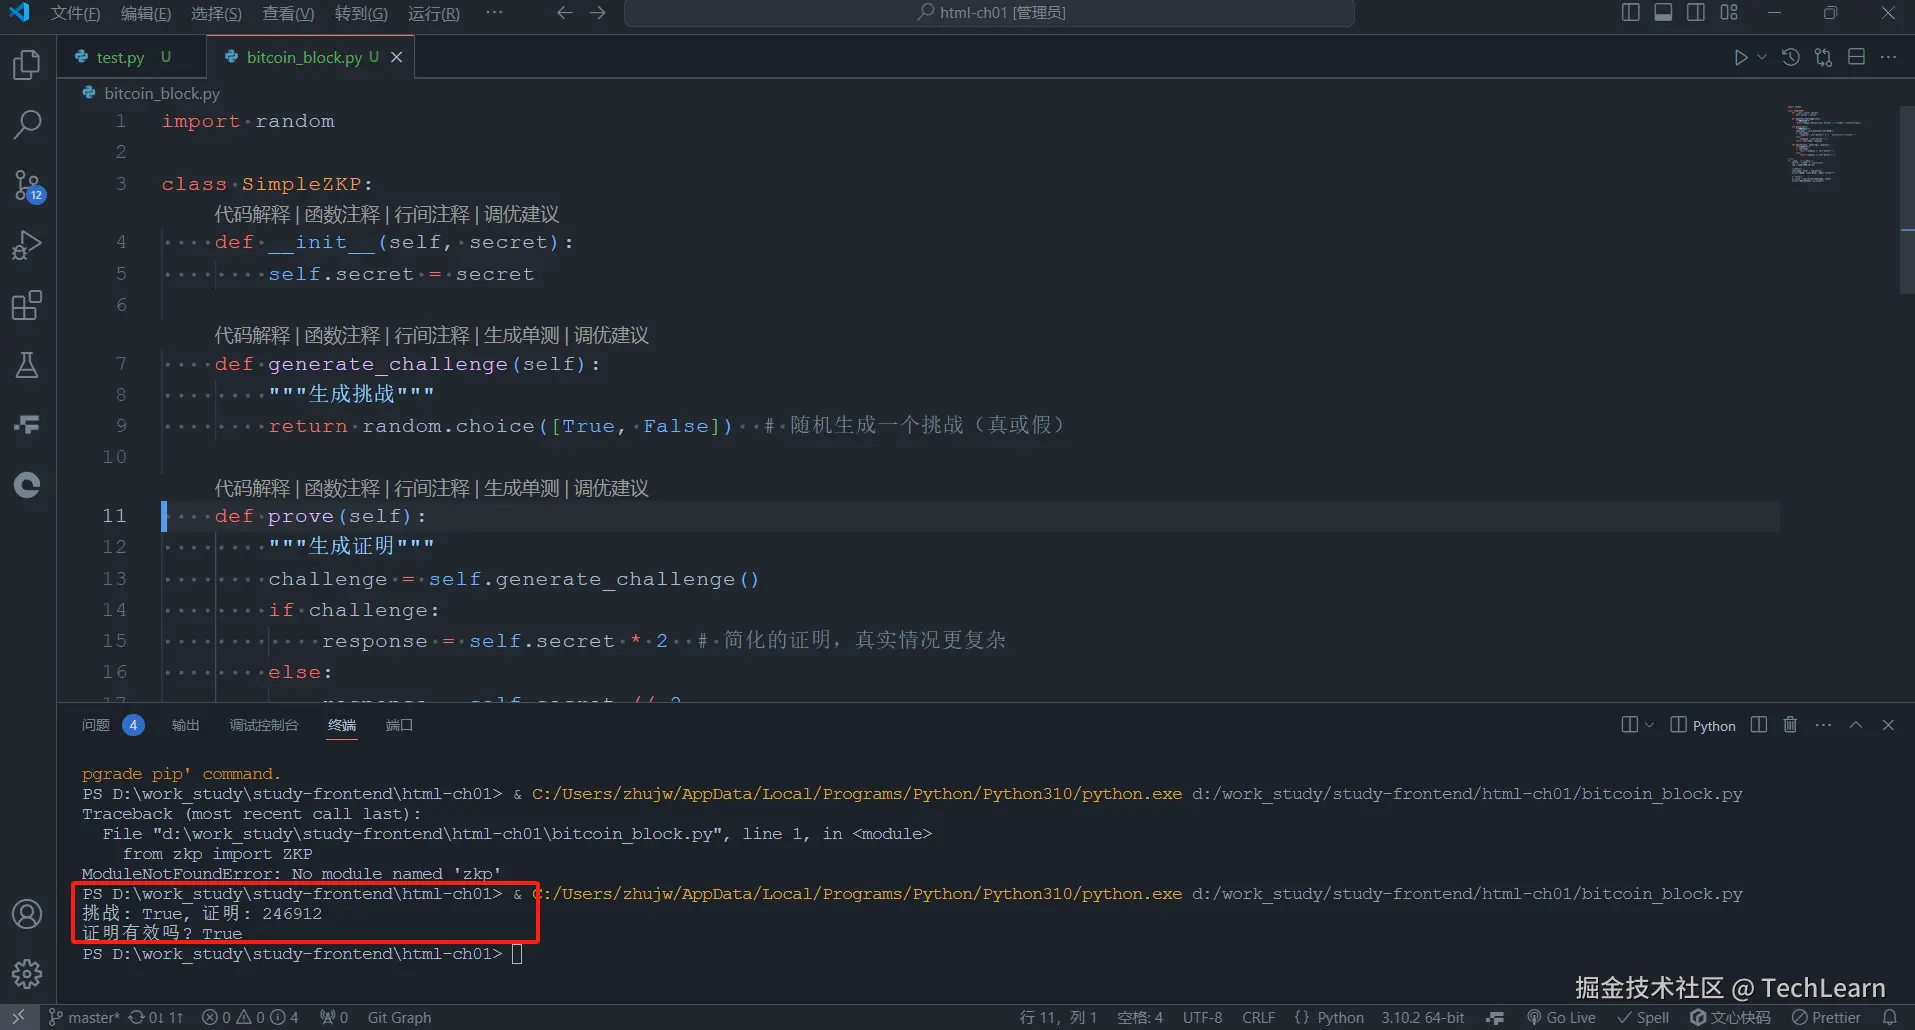Go forward with the right arrow
Viewport: 1915px width, 1030px height.
coord(598,13)
